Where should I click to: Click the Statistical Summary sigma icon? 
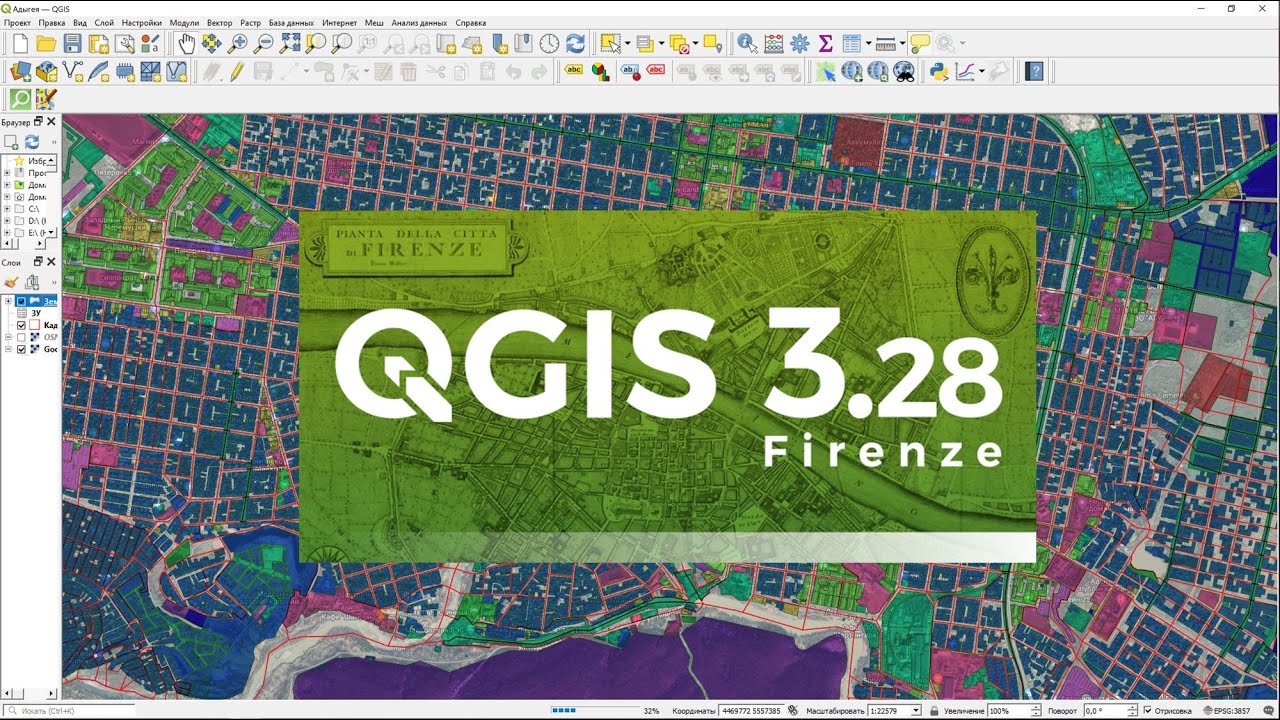(x=825, y=43)
